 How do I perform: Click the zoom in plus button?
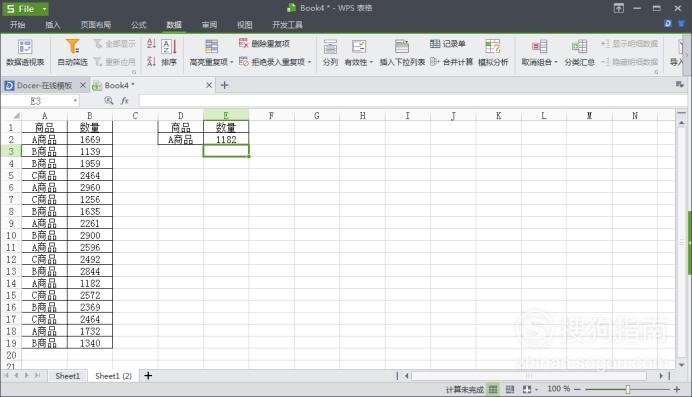tap(677, 389)
